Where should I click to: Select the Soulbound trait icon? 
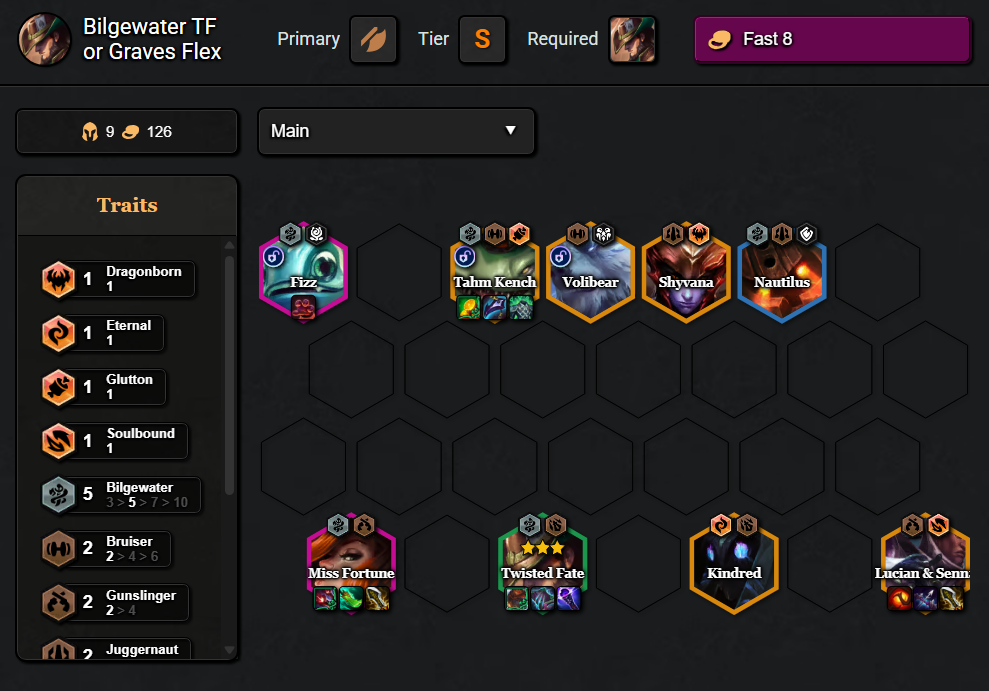[60, 441]
